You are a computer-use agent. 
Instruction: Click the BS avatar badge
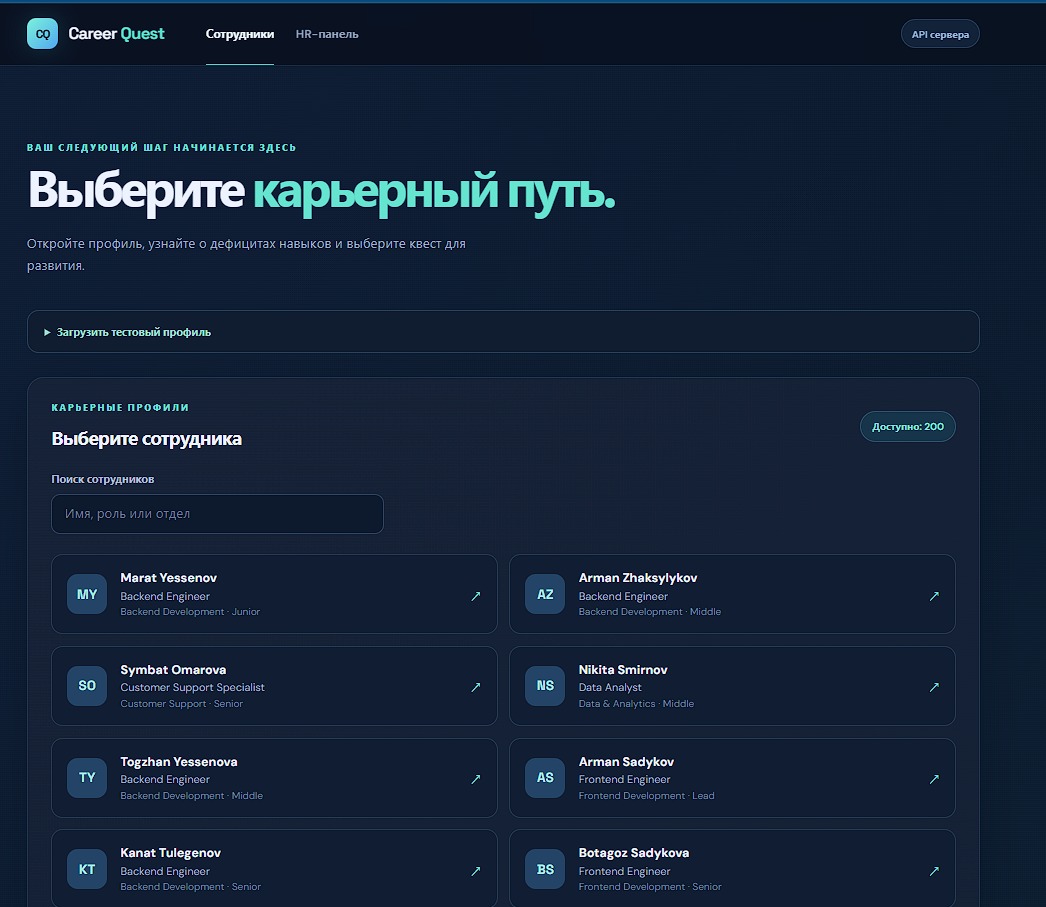545,869
